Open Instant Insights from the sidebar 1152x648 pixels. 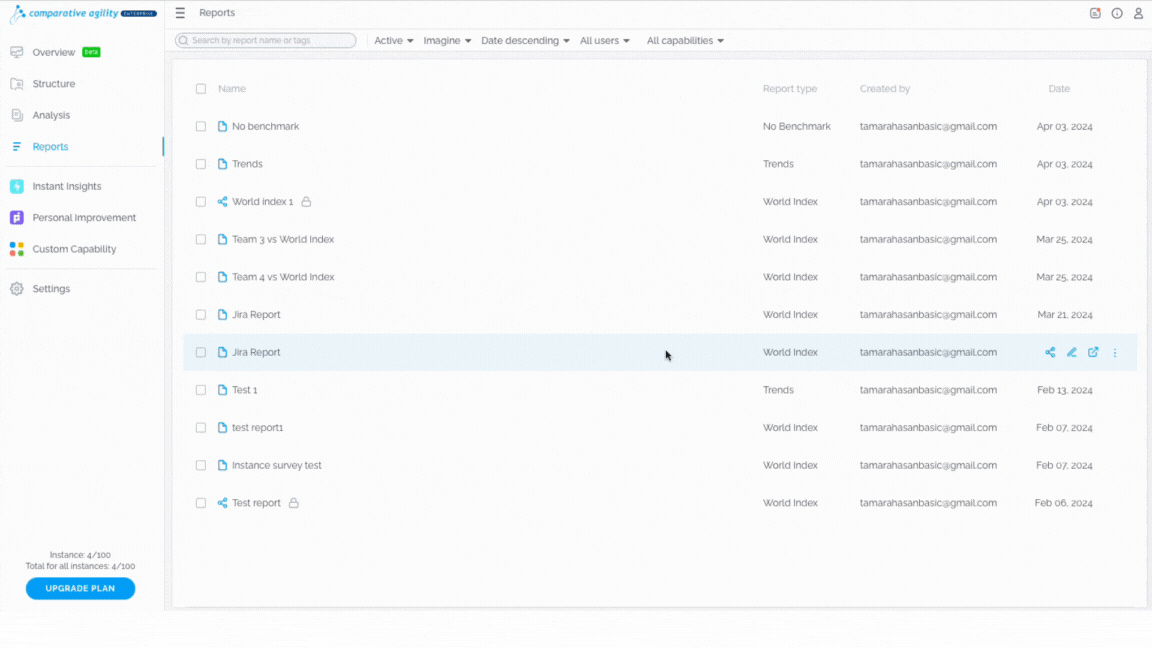pos(67,187)
